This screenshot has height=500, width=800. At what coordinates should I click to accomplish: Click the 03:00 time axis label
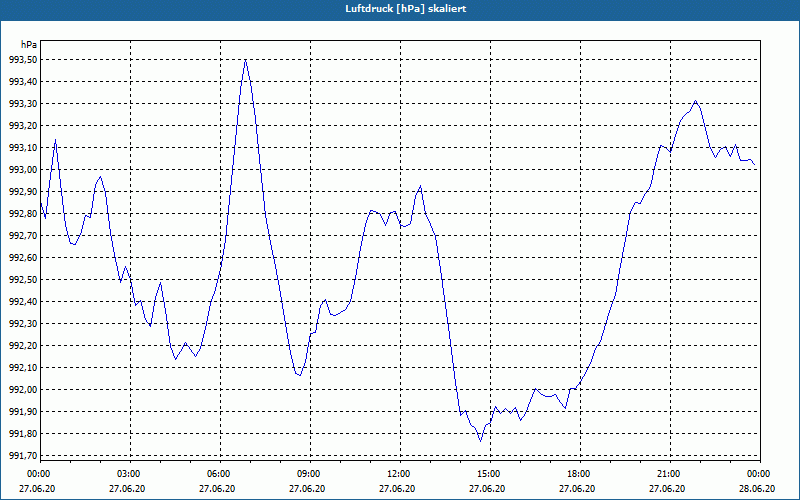[131, 474]
